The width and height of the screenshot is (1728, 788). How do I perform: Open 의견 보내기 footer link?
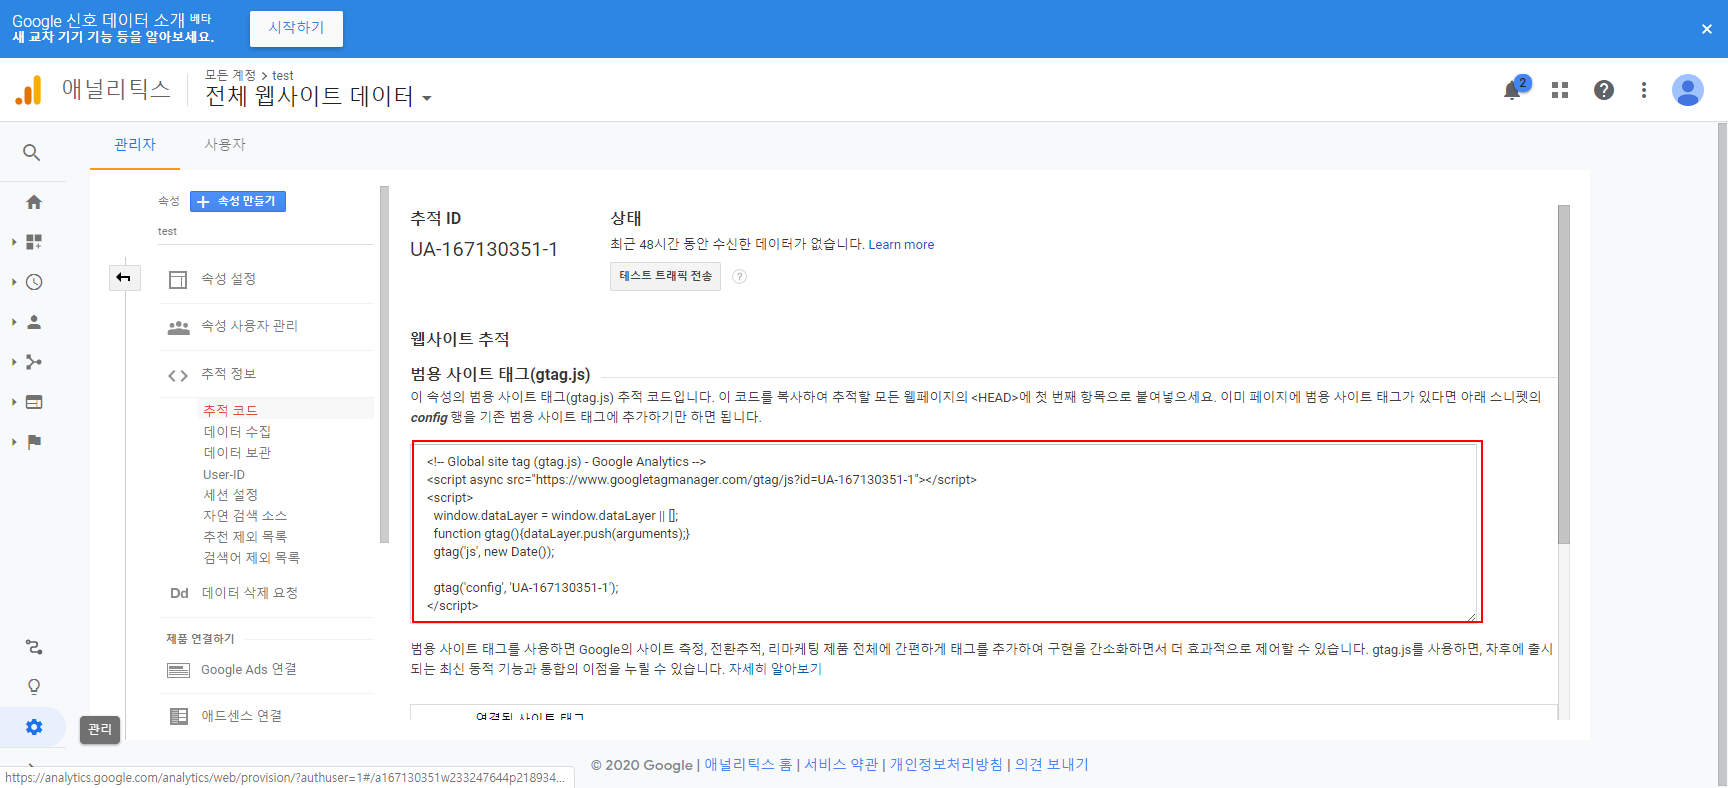click(1052, 765)
